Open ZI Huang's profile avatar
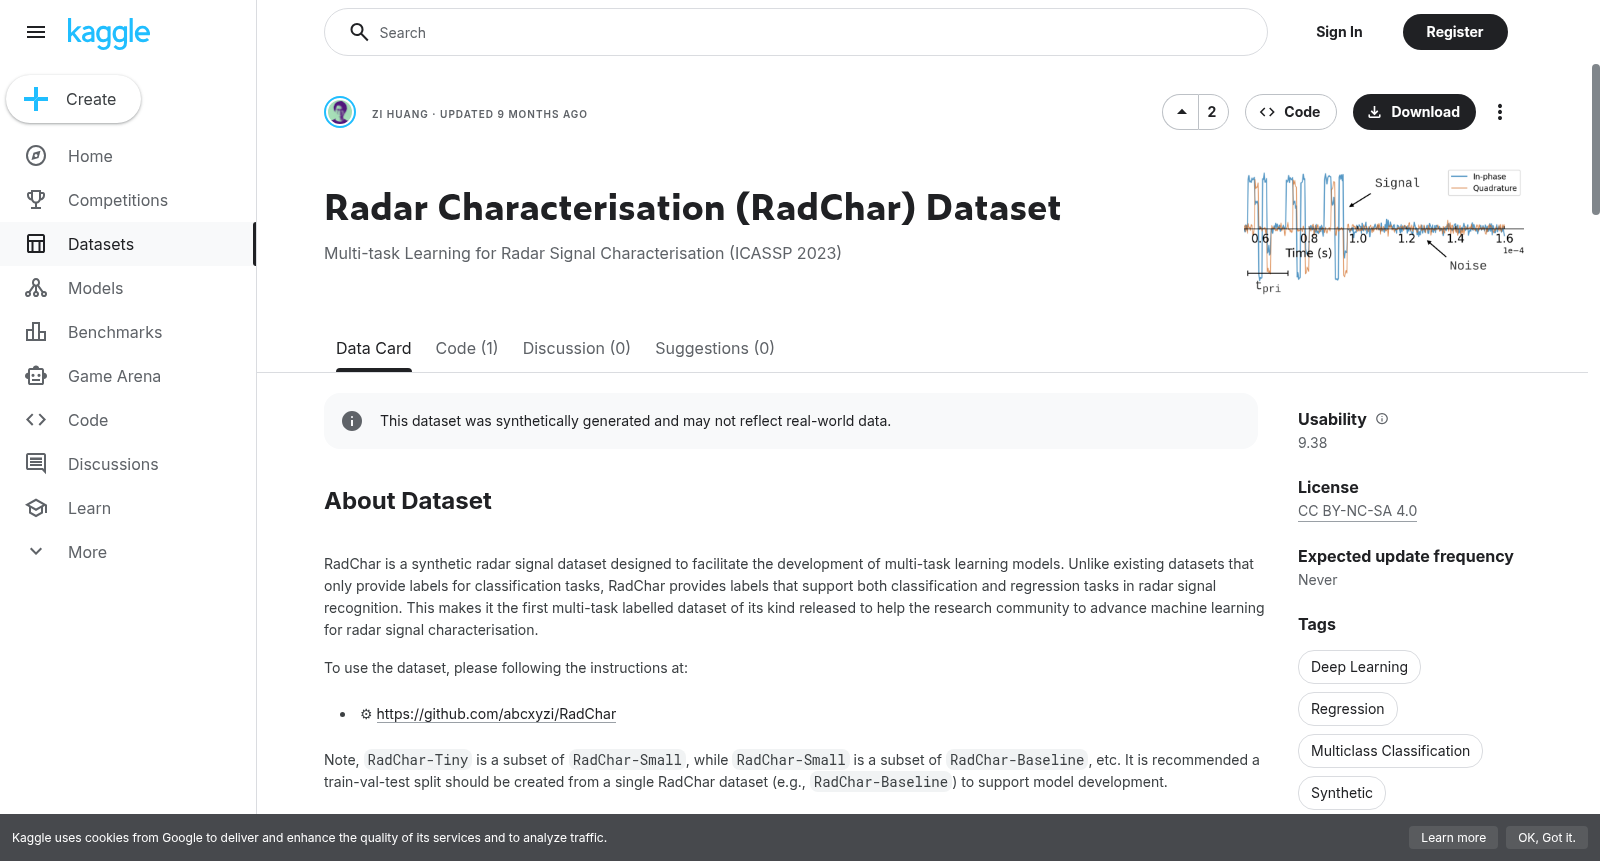This screenshot has height=861, width=1600. [340, 112]
